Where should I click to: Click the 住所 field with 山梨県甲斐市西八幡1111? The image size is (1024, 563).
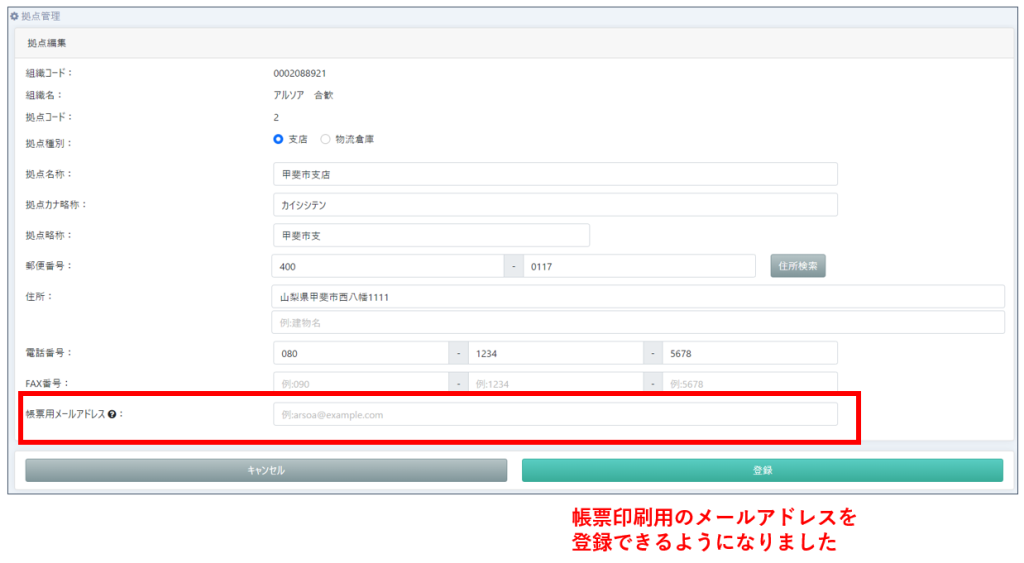click(x=637, y=297)
